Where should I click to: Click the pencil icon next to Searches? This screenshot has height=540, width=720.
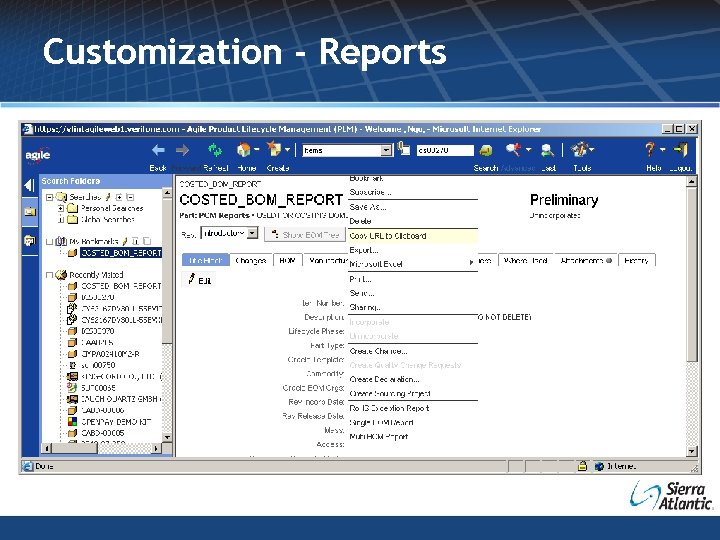point(108,197)
